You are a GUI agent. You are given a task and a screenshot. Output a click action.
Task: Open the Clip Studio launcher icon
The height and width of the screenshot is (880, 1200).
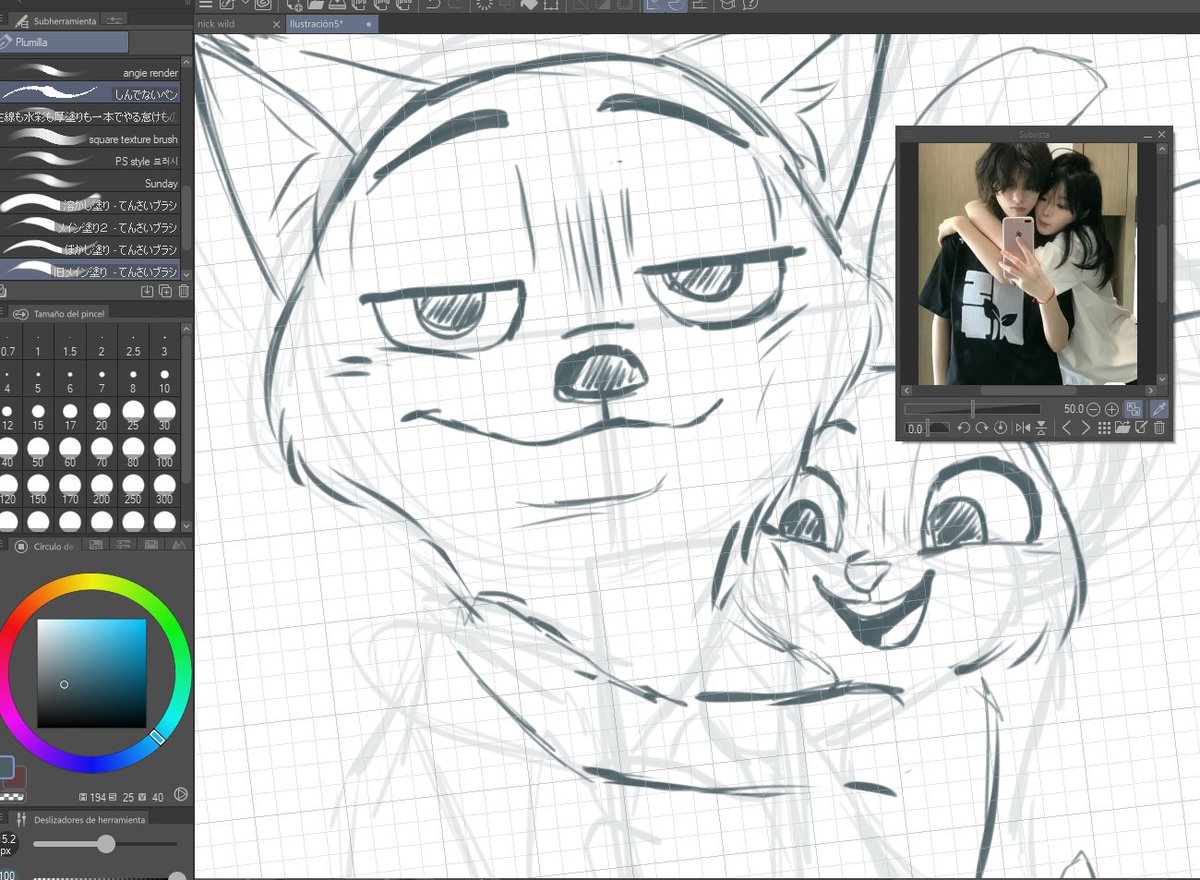pos(262,4)
